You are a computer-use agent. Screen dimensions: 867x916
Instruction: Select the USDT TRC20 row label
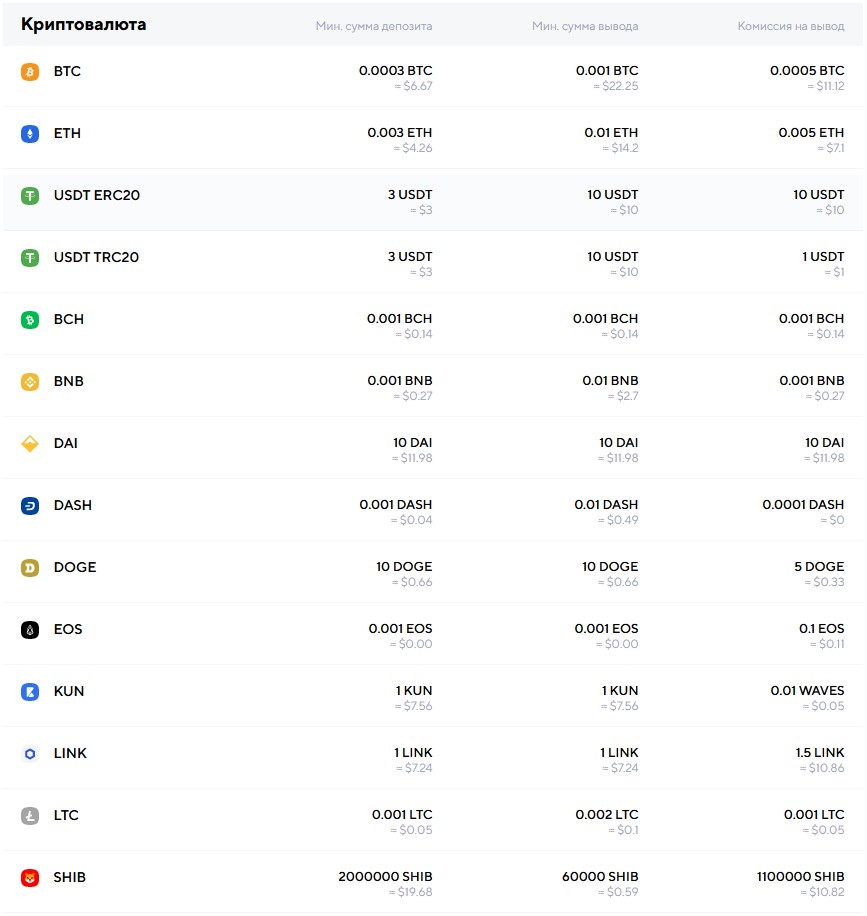[96, 257]
